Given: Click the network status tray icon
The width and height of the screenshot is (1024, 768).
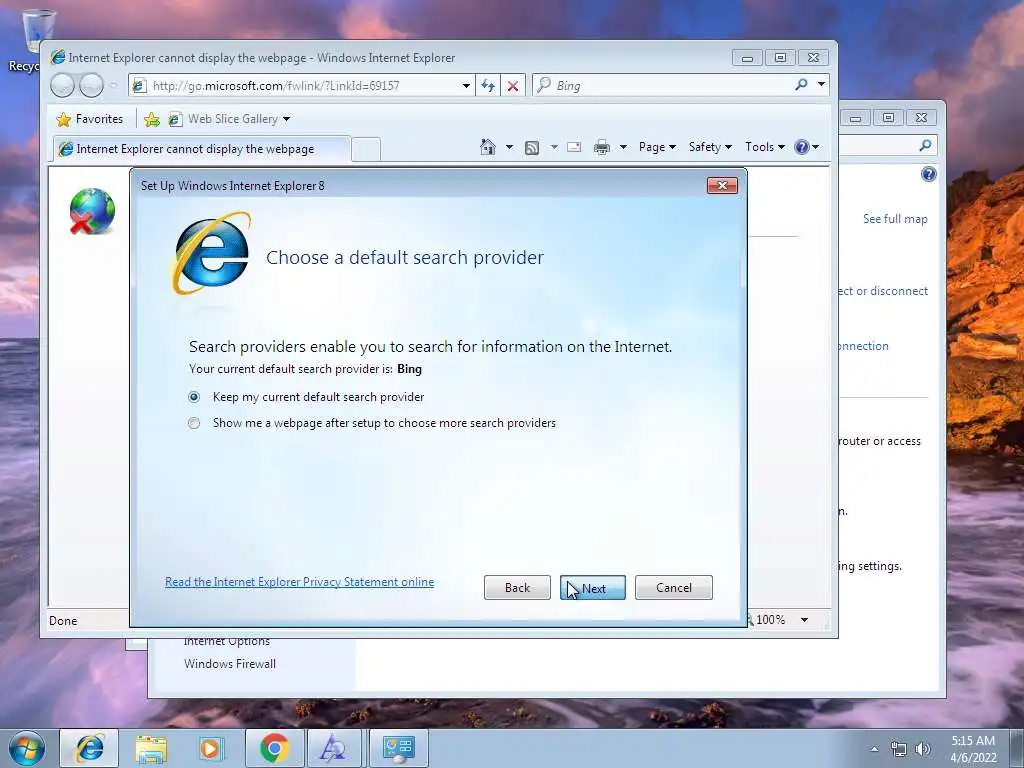Looking at the screenshot, I should point(899,749).
